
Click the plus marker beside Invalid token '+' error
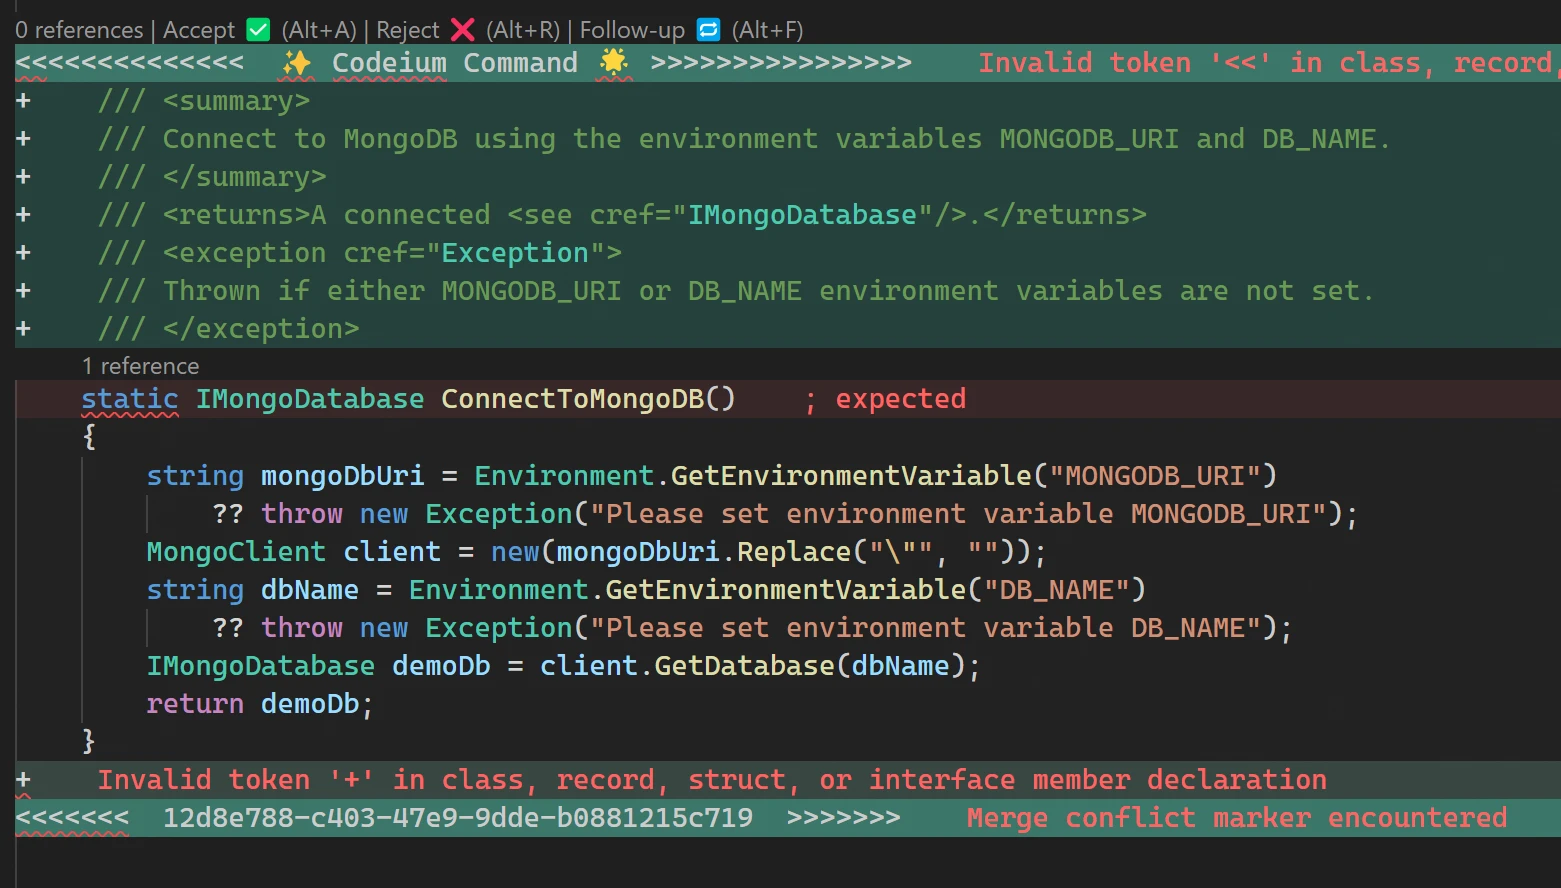(x=23, y=780)
